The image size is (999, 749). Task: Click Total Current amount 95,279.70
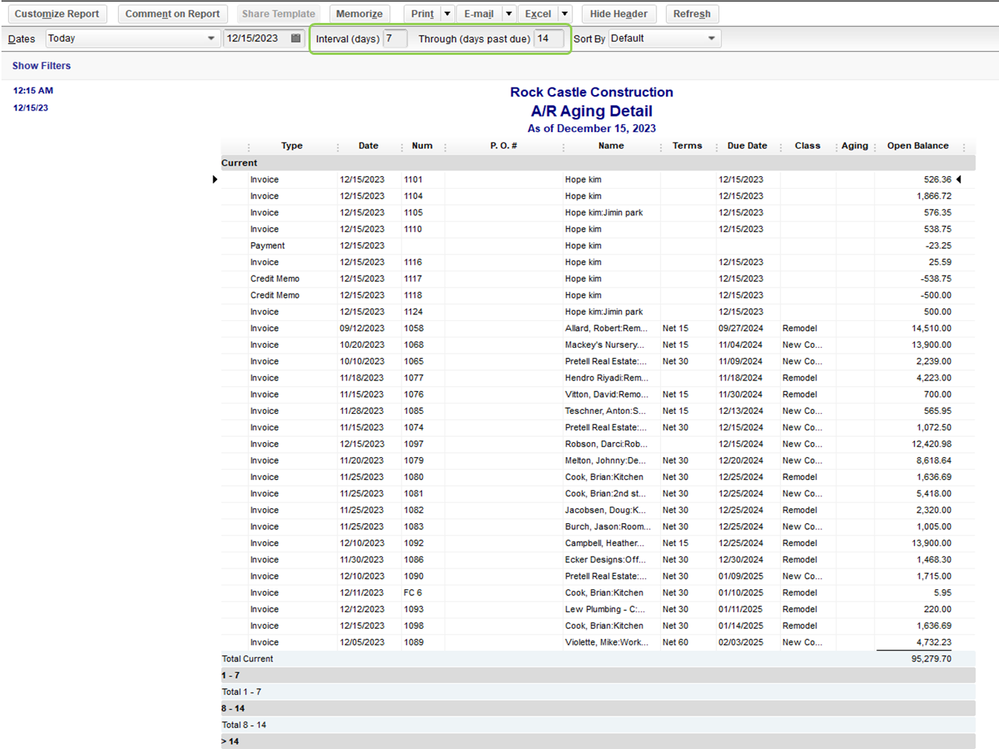pyautogui.click(x=931, y=659)
